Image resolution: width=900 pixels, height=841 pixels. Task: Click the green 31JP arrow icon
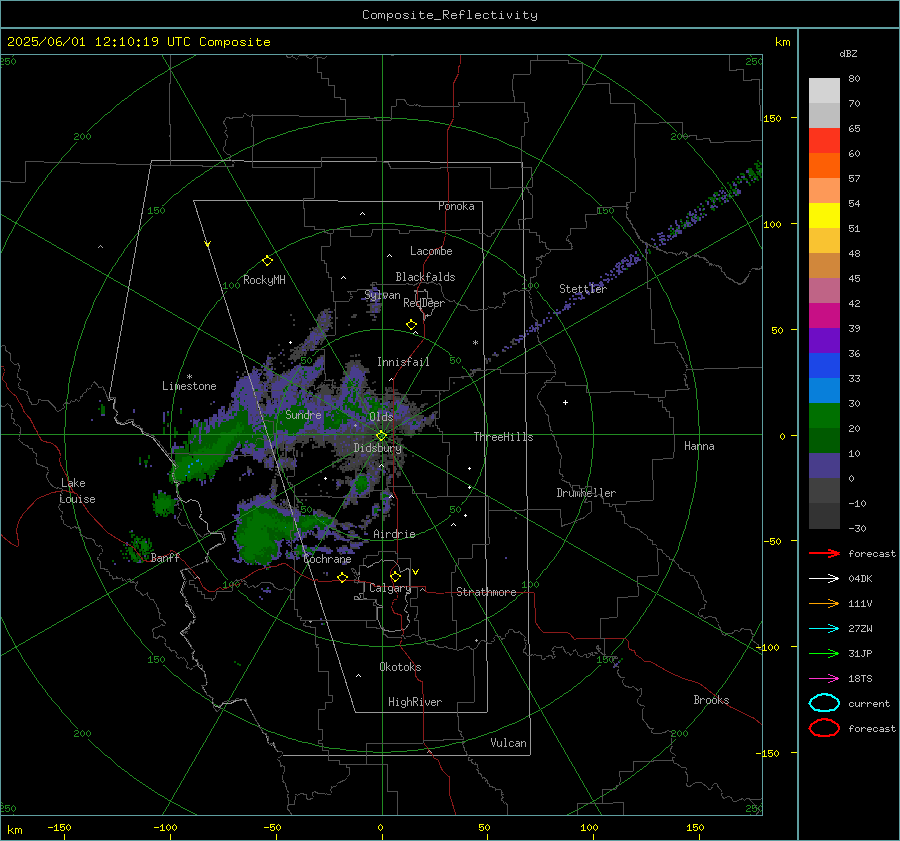(x=824, y=653)
